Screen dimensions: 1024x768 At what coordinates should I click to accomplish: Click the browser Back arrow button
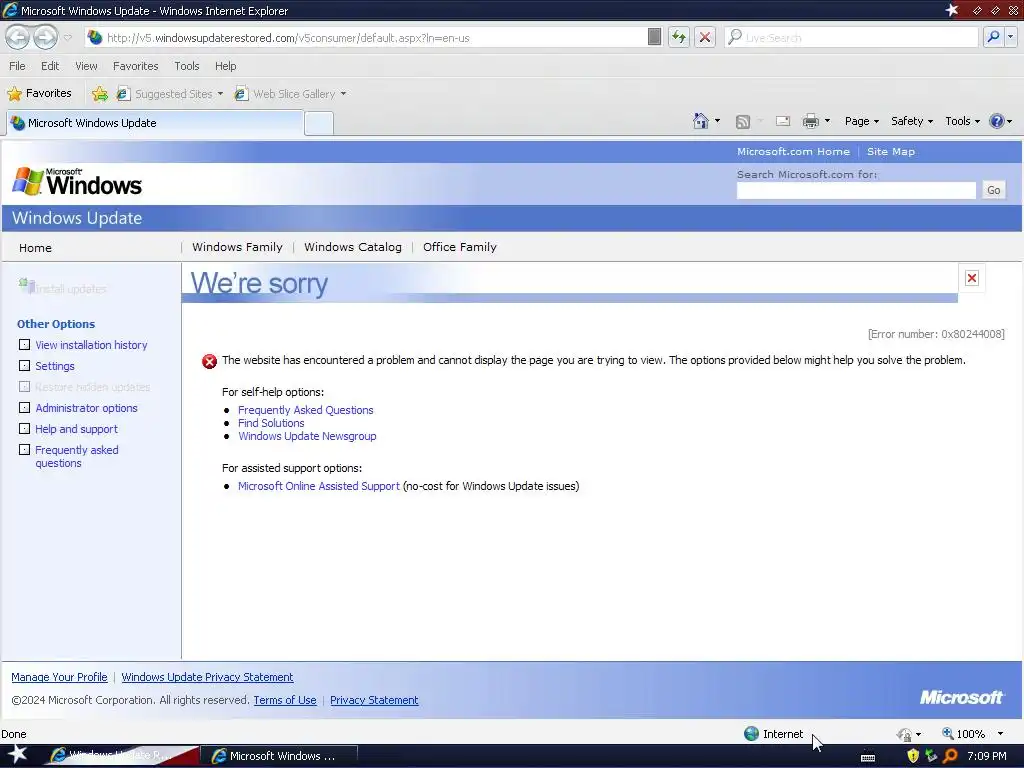tap(18, 37)
